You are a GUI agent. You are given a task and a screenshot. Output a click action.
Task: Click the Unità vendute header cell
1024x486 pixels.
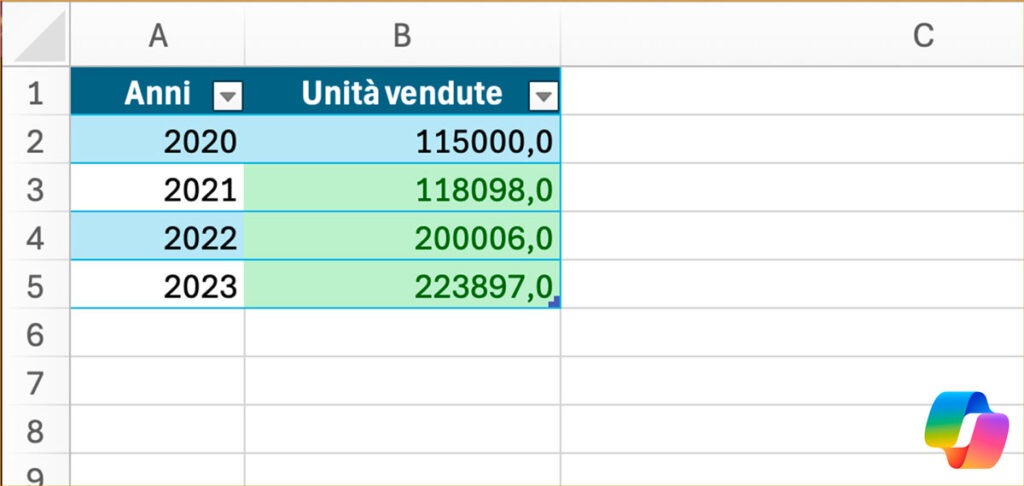[402, 91]
